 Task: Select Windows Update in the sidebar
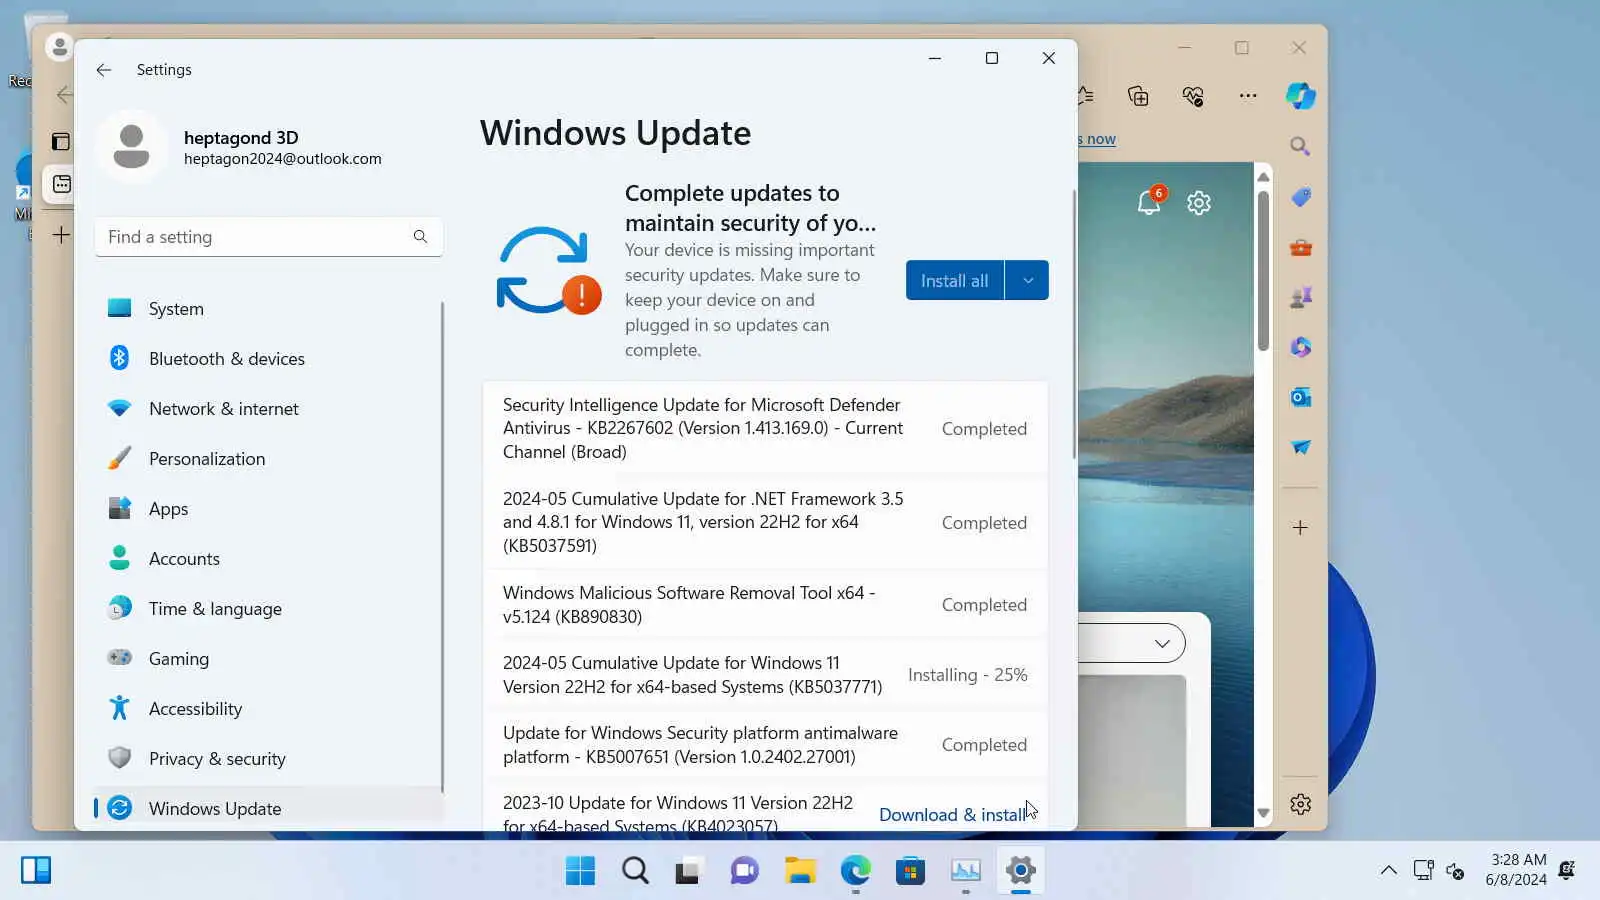(x=268, y=808)
